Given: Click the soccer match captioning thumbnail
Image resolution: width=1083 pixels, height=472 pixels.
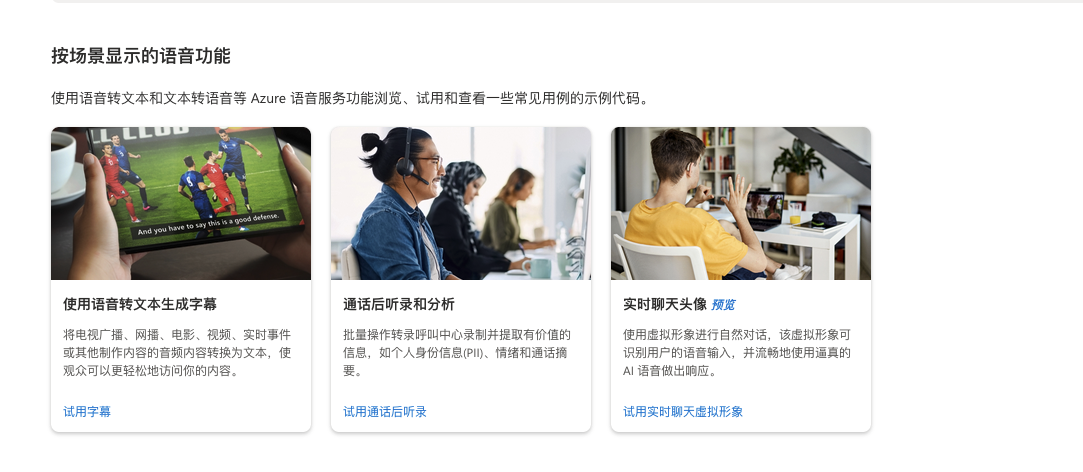Looking at the screenshot, I should 181,203.
